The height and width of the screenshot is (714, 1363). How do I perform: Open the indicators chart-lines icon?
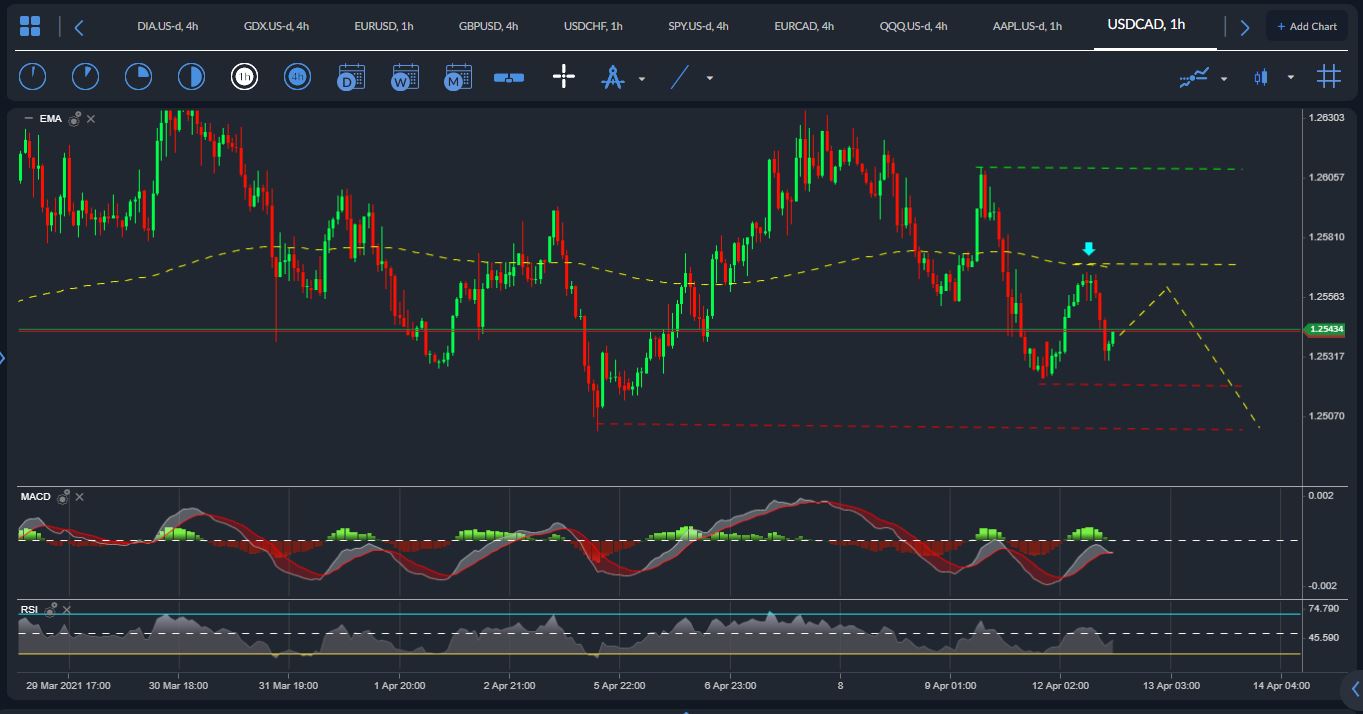pyautogui.click(x=1194, y=77)
